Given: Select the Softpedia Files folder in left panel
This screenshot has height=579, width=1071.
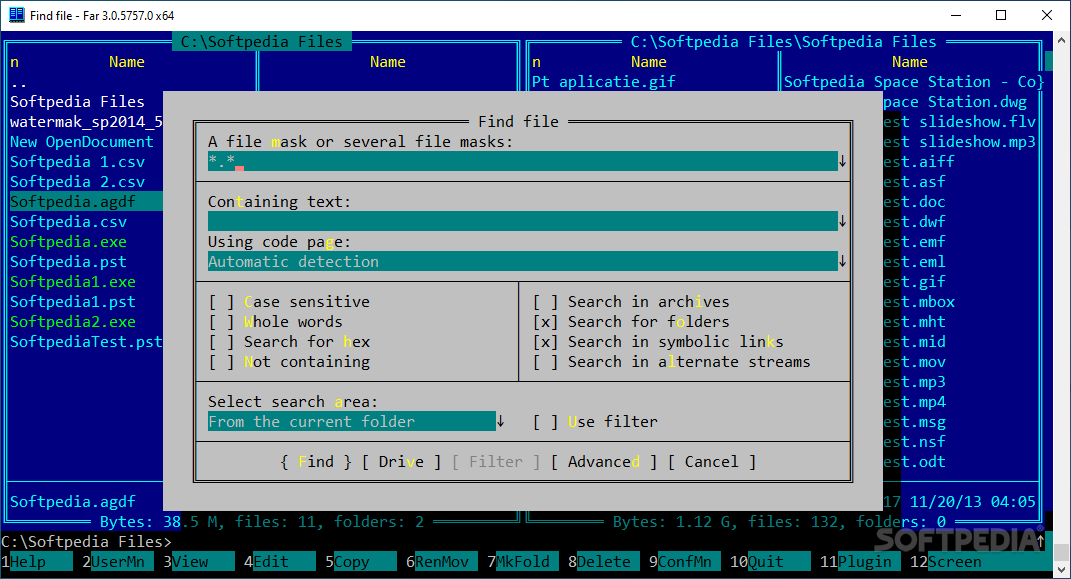Looking at the screenshot, I should coord(77,102).
